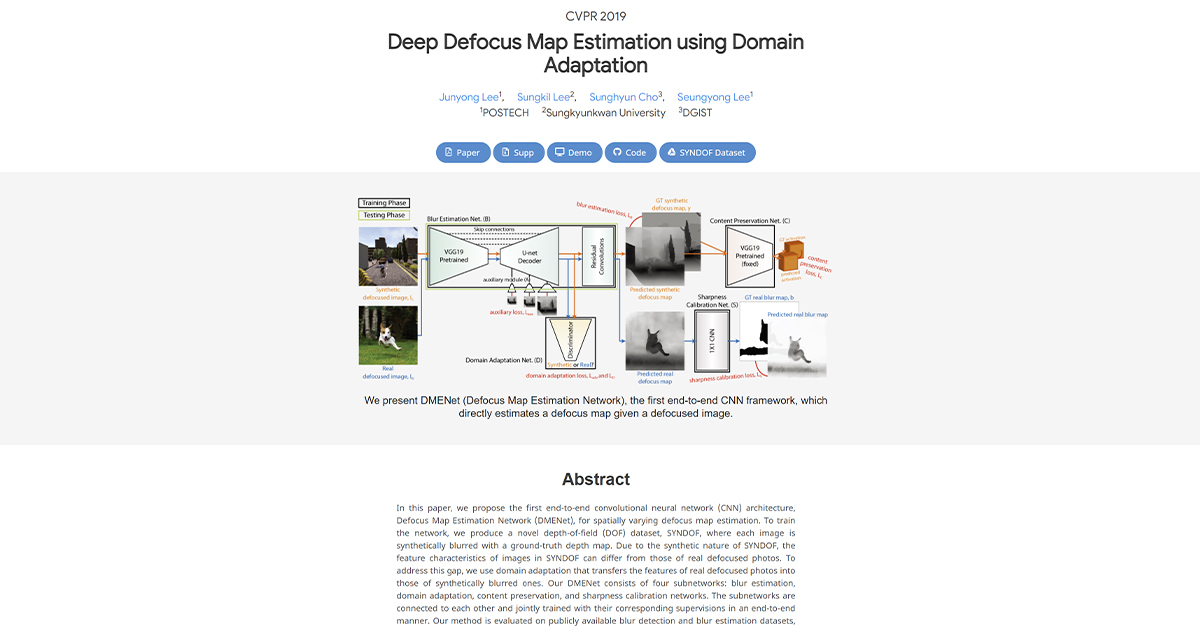This screenshot has height=630, width=1200.
Task: Open Junyong Lee's author page
Action: pos(470,96)
